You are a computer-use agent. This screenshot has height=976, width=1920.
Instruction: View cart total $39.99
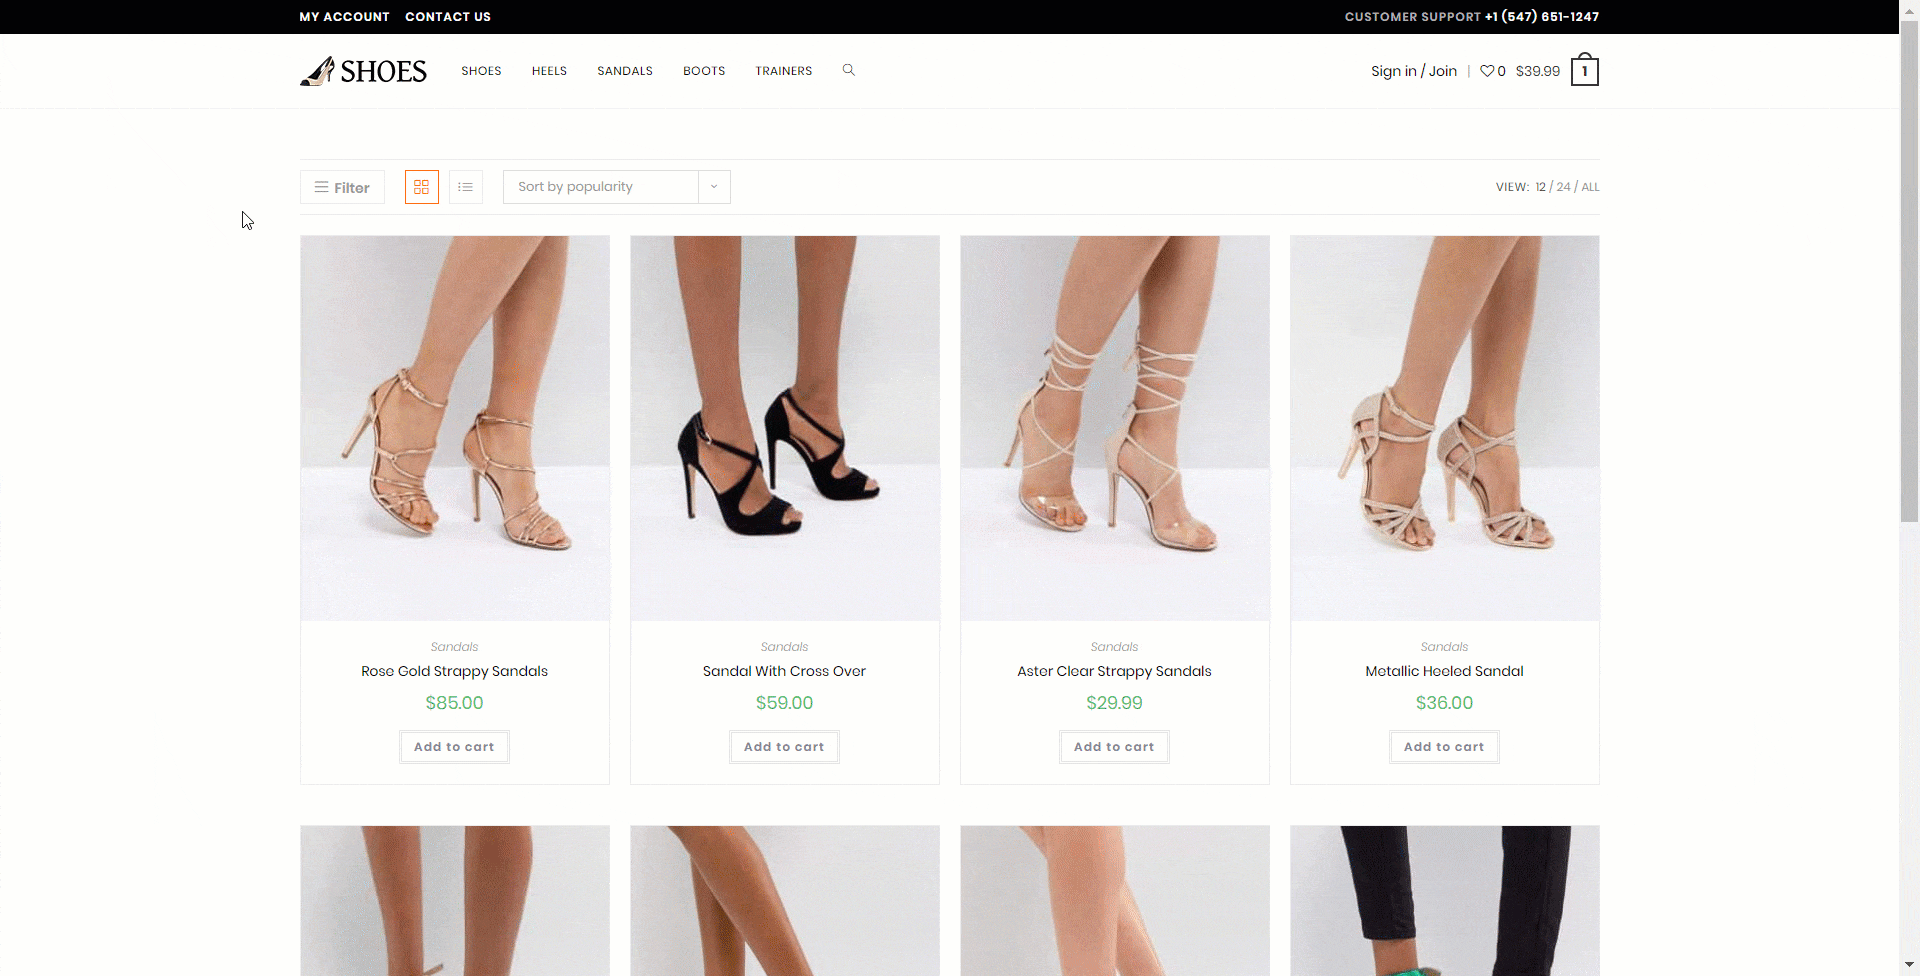(x=1538, y=71)
